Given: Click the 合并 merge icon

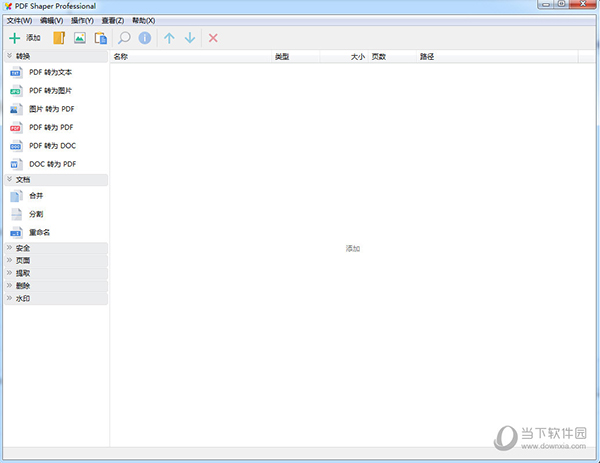Looking at the screenshot, I should pyautogui.click(x=16, y=196).
